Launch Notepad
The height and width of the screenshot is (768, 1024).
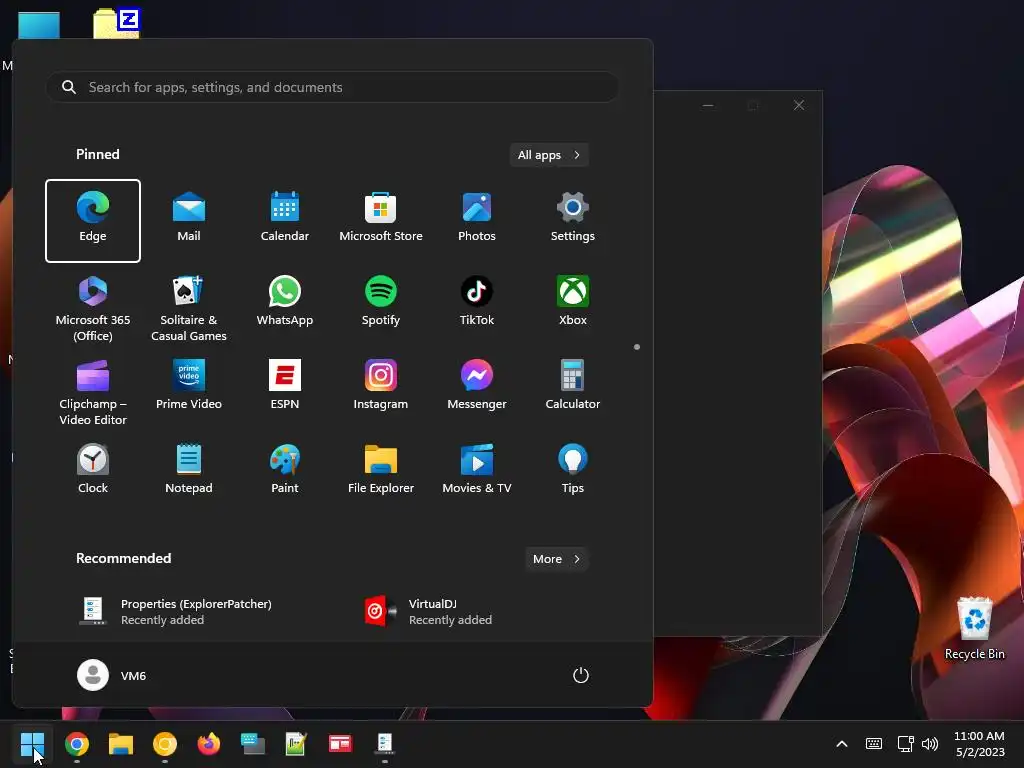(x=189, y=472)
